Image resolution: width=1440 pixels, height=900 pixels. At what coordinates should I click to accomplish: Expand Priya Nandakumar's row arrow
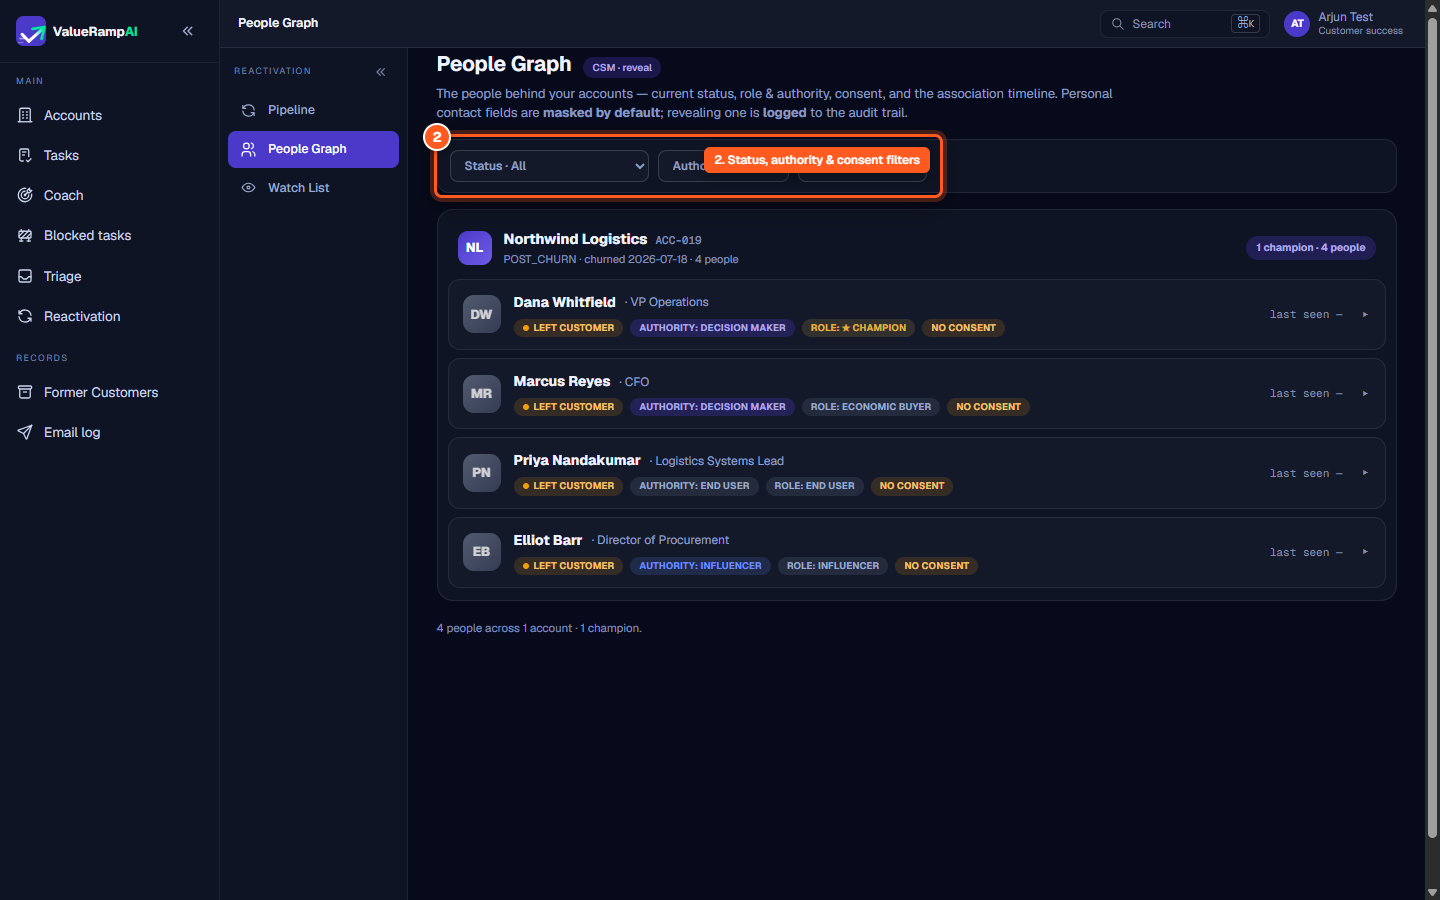click(1365, 472)
